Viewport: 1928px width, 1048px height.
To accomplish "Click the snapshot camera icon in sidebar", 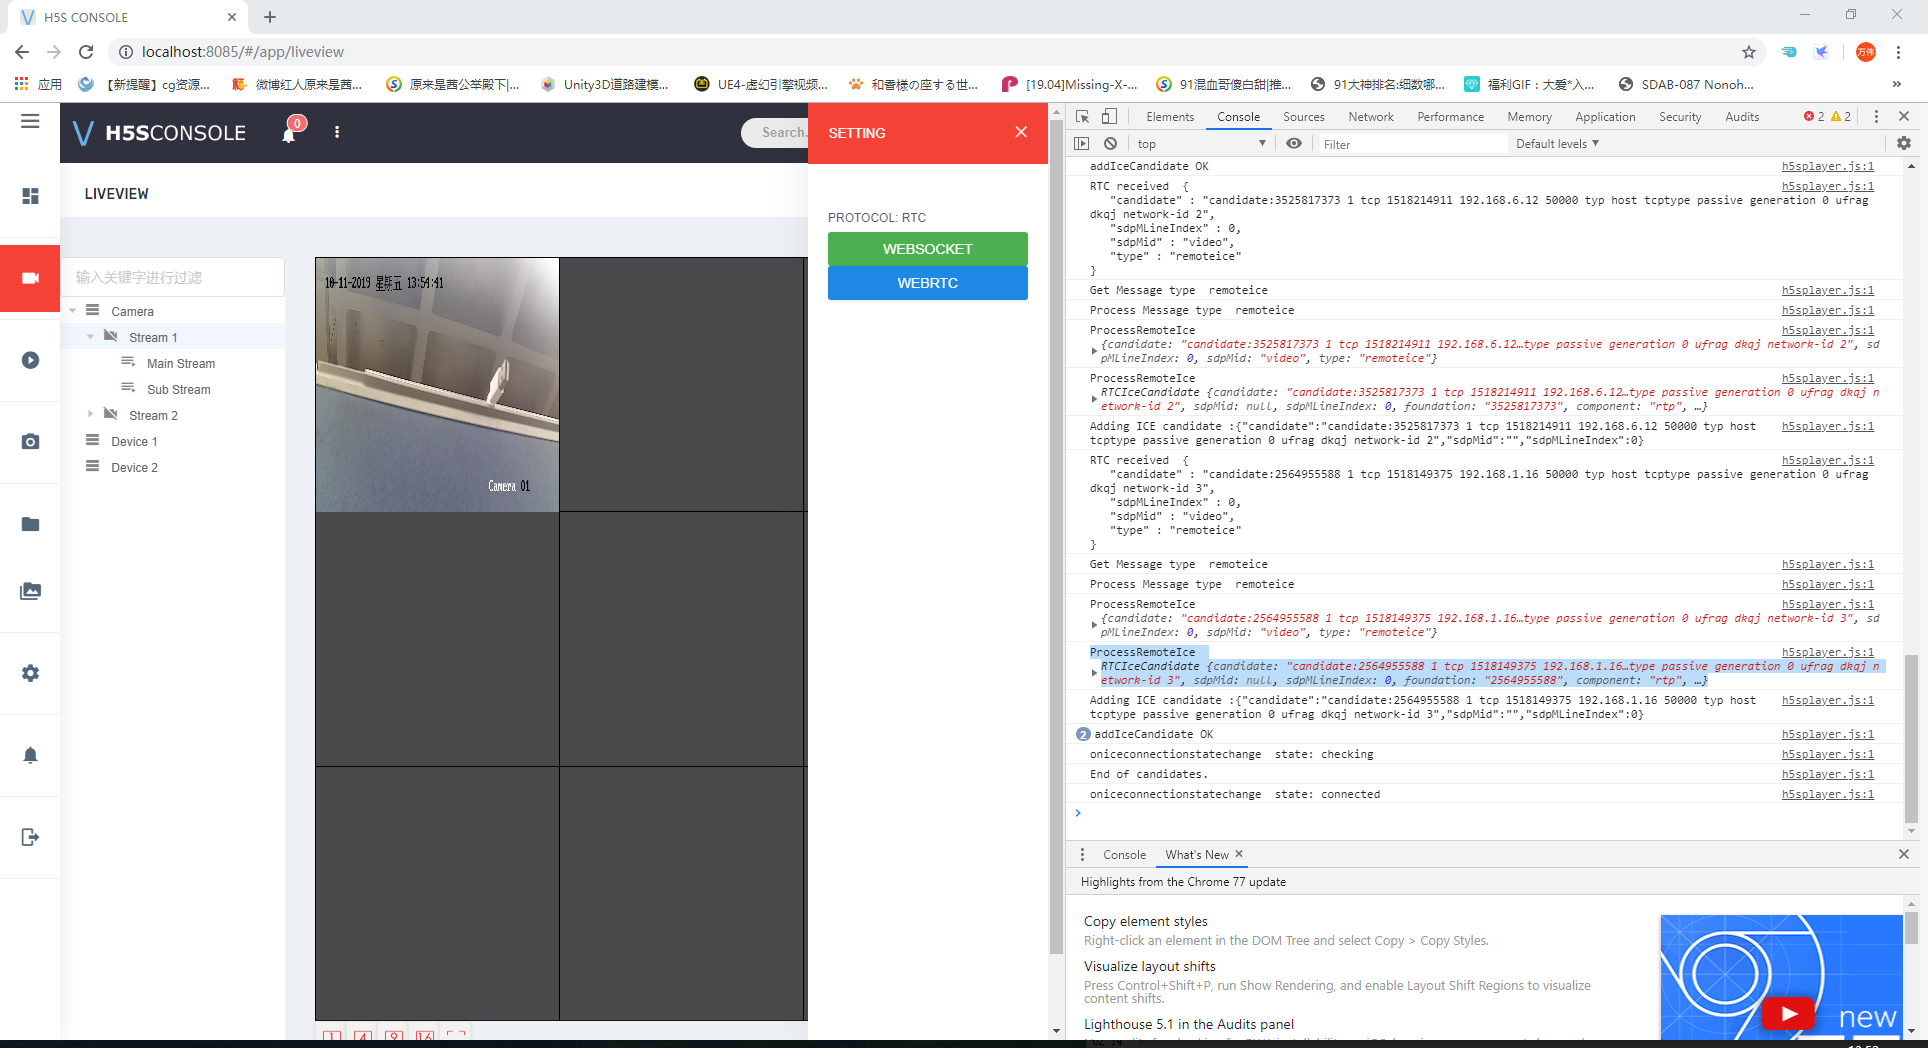I will (30, 441).
